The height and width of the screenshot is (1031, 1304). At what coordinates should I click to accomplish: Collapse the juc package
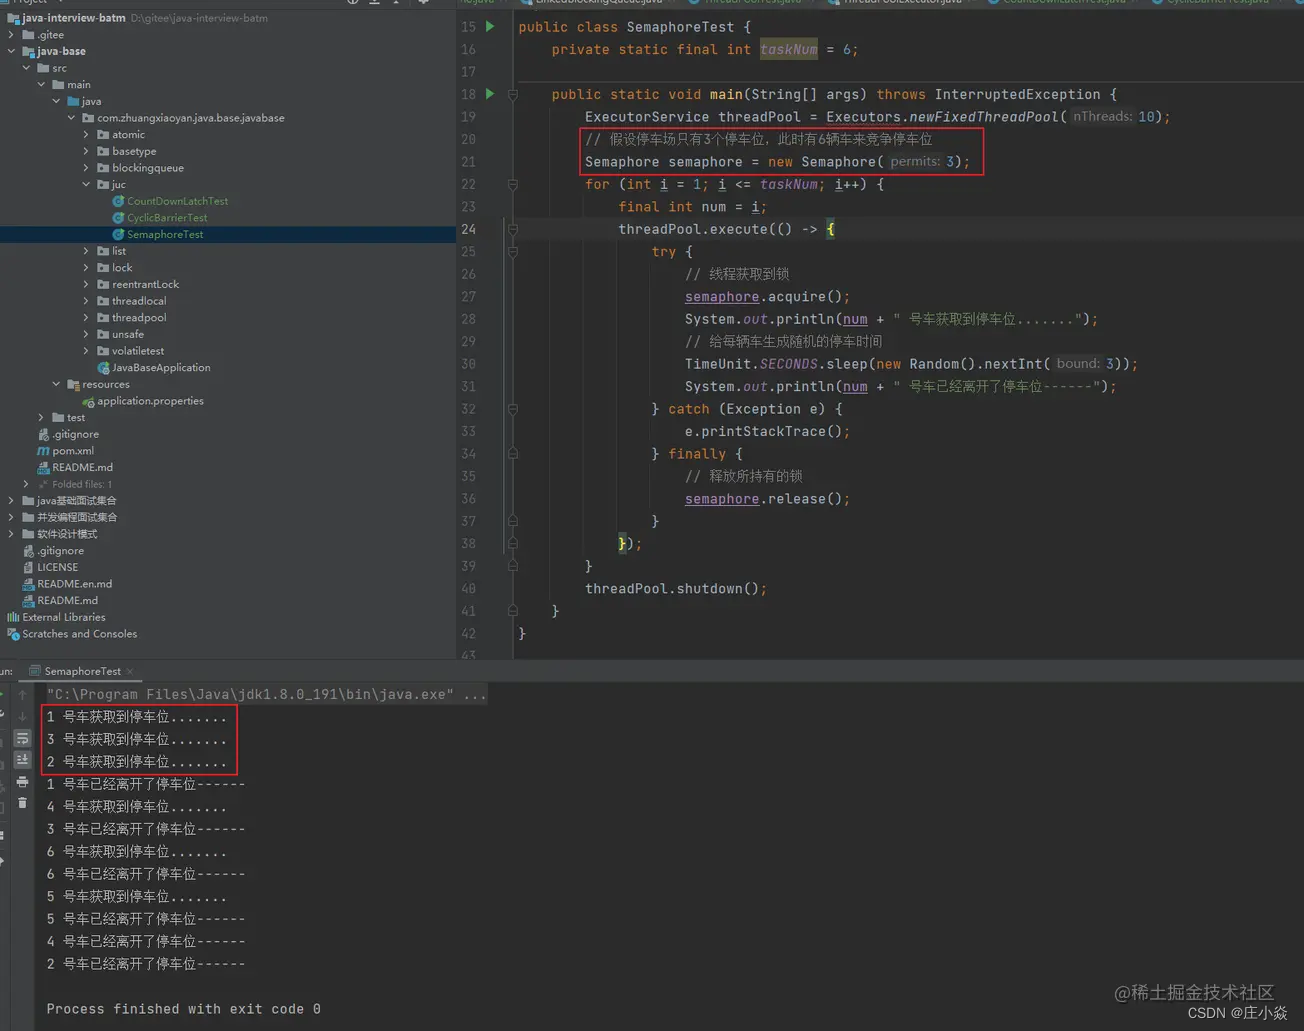point(86,185)
